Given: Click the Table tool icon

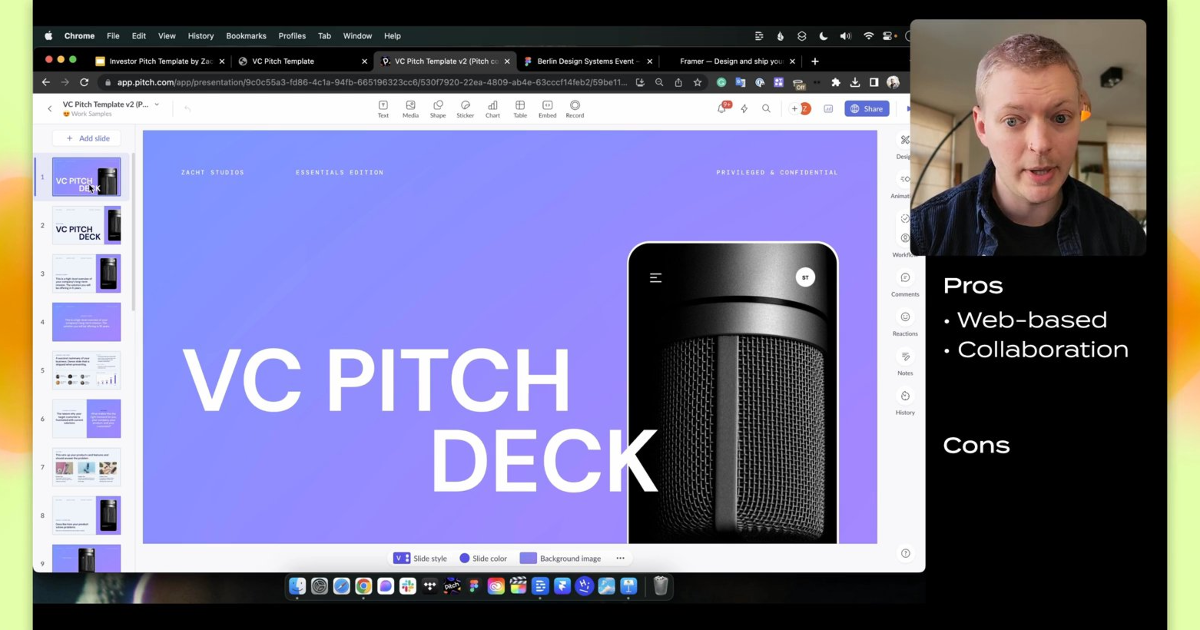Looking at the screenshot, I should [x=520, y=108].
